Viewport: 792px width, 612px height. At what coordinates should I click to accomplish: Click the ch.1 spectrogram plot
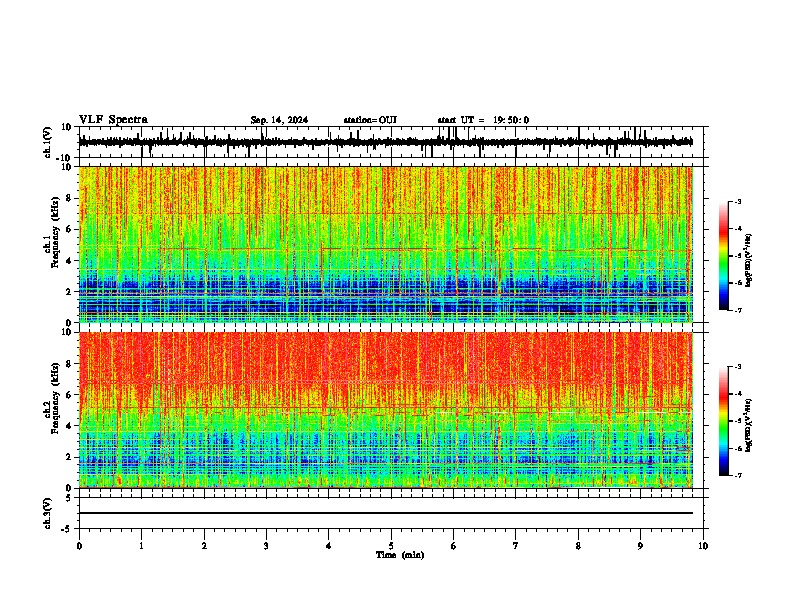tap(386, 244)
